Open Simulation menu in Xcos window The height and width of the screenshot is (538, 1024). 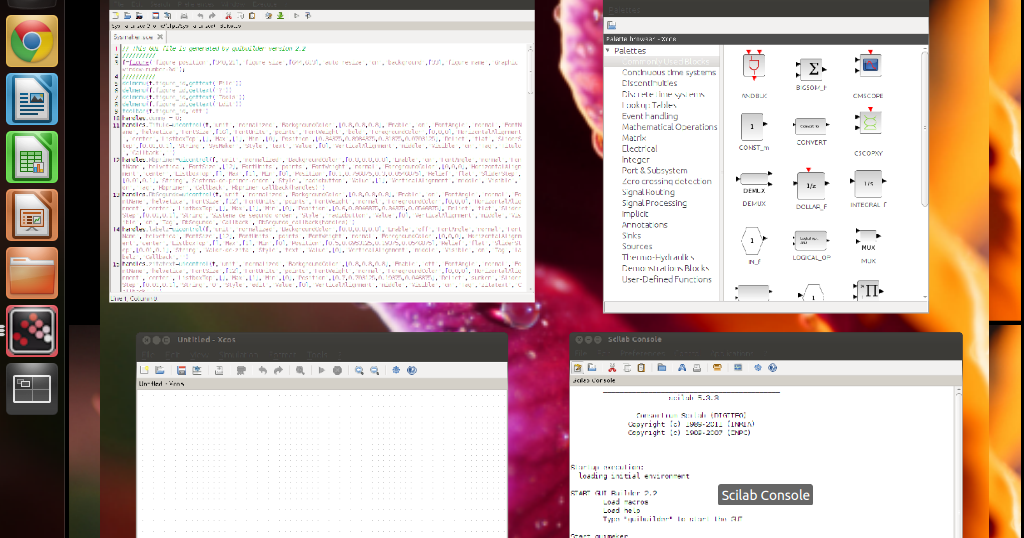click(238, 355)
